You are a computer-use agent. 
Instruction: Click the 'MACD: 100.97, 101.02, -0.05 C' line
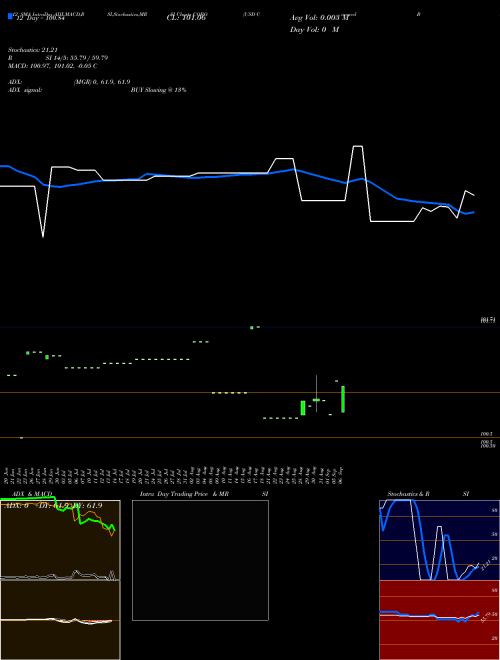[x=53, y=66]
